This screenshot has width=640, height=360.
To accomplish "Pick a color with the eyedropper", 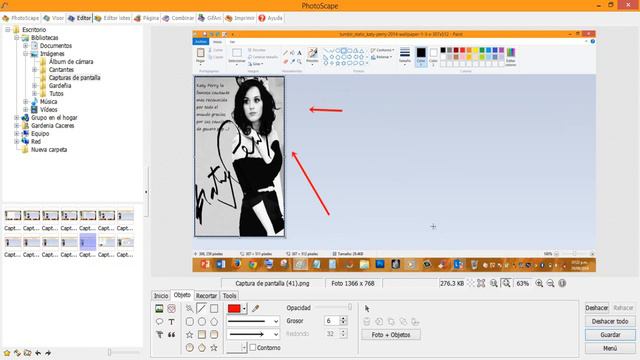I will coord(256,309).
